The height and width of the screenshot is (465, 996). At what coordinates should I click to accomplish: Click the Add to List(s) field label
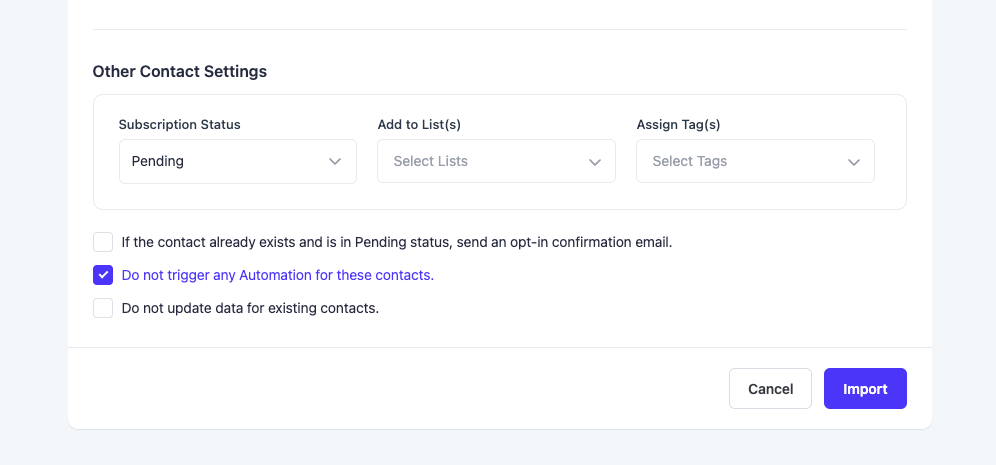coord(419,125)
